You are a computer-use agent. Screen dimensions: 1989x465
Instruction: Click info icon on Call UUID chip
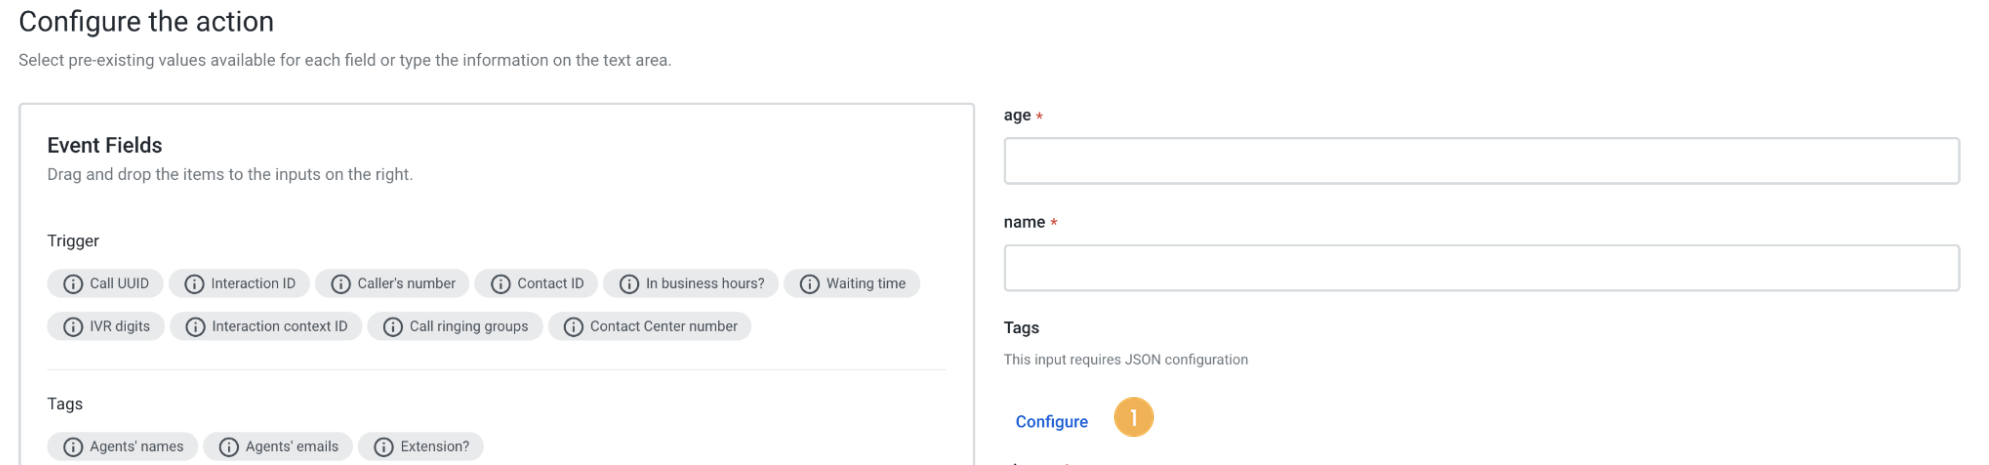pos(73,284)
